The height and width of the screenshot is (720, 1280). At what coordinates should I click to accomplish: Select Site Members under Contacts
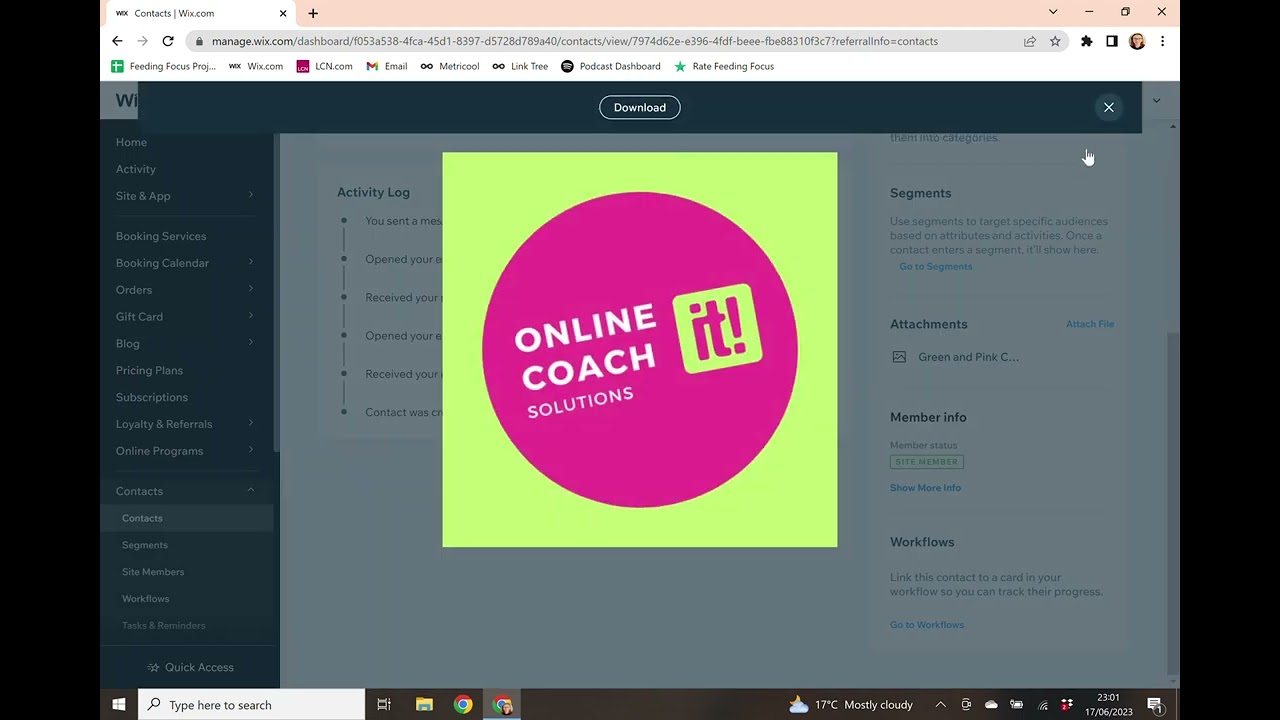pyautogui.click(x=153, y=572)
